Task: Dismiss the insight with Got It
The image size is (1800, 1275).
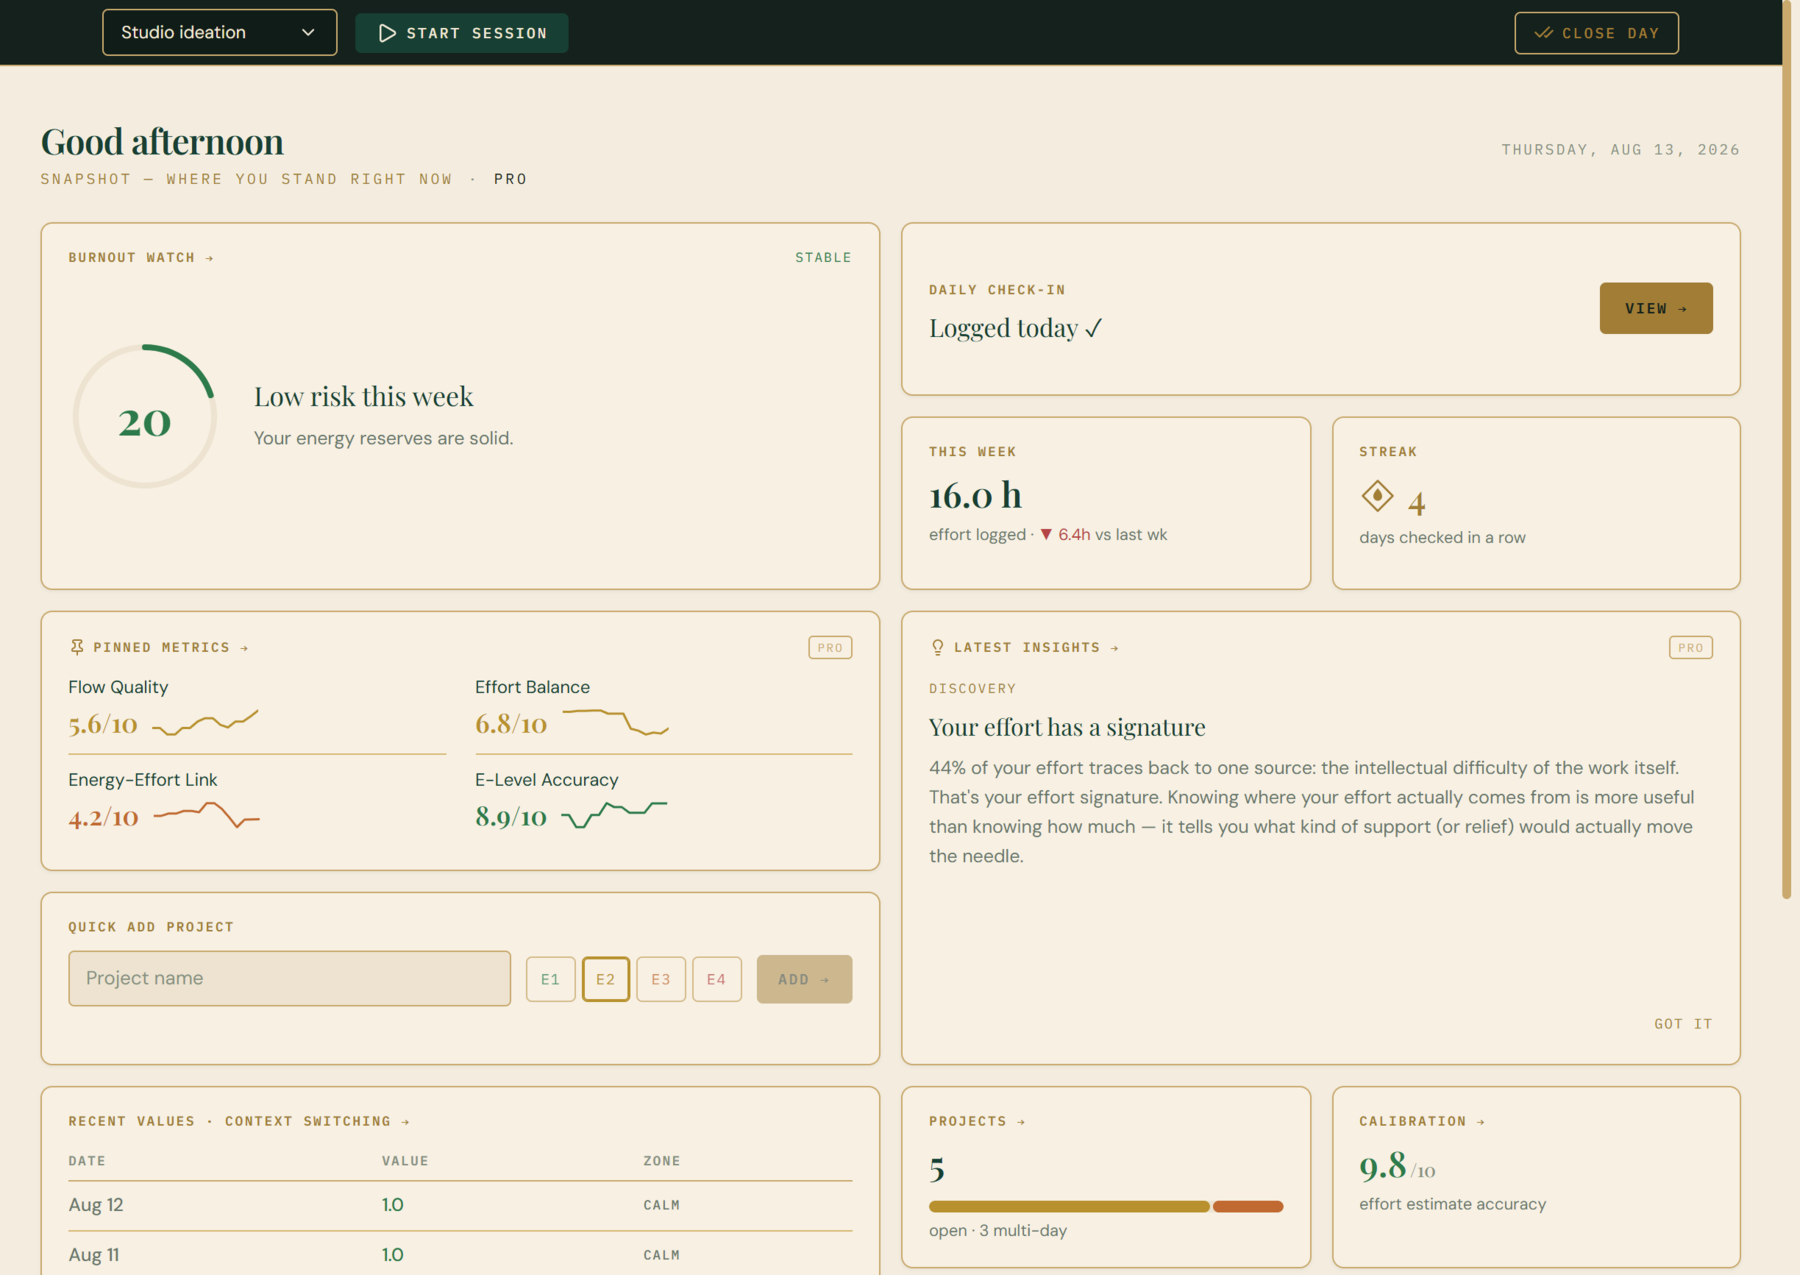Action: 1683,1024
